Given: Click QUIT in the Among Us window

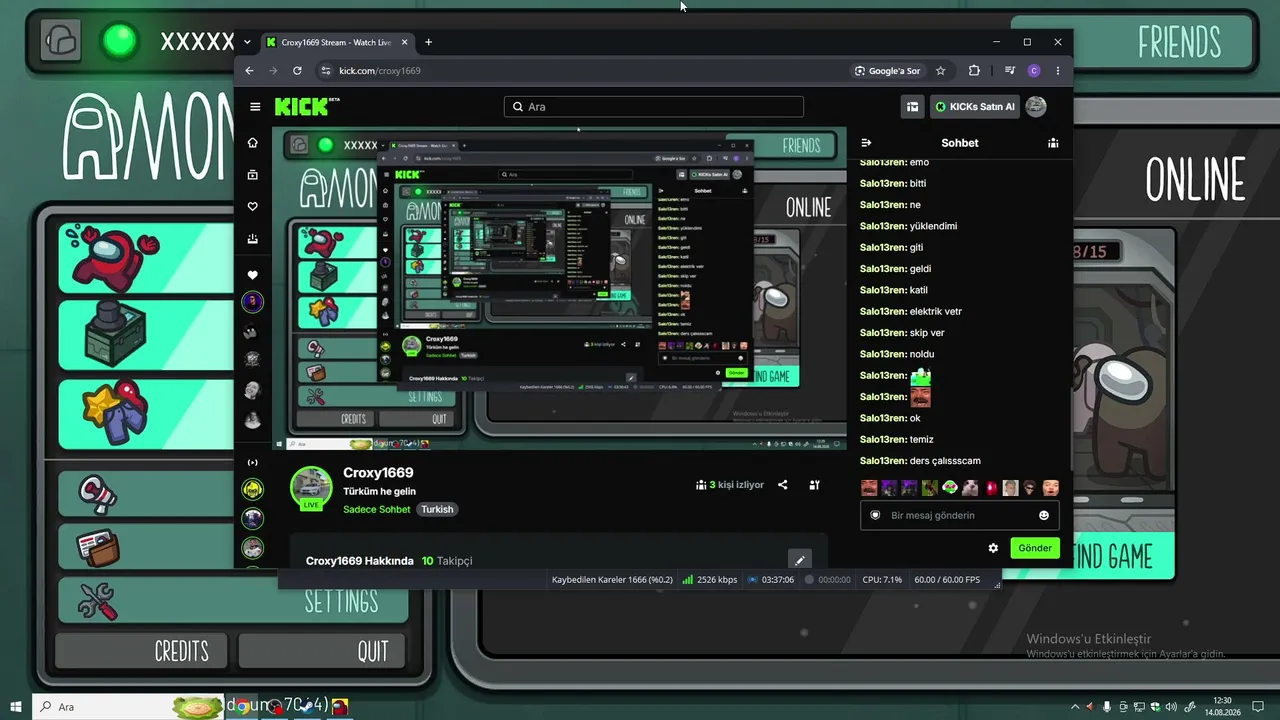Looking at the screenshot, I should [322, 651].
